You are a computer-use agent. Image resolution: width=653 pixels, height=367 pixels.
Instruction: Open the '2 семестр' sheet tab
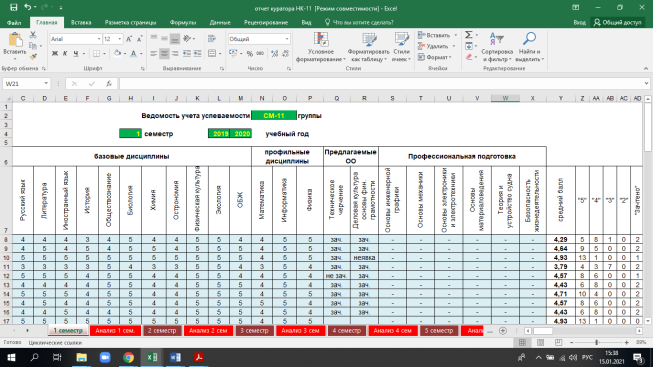[x=162, y=331]
